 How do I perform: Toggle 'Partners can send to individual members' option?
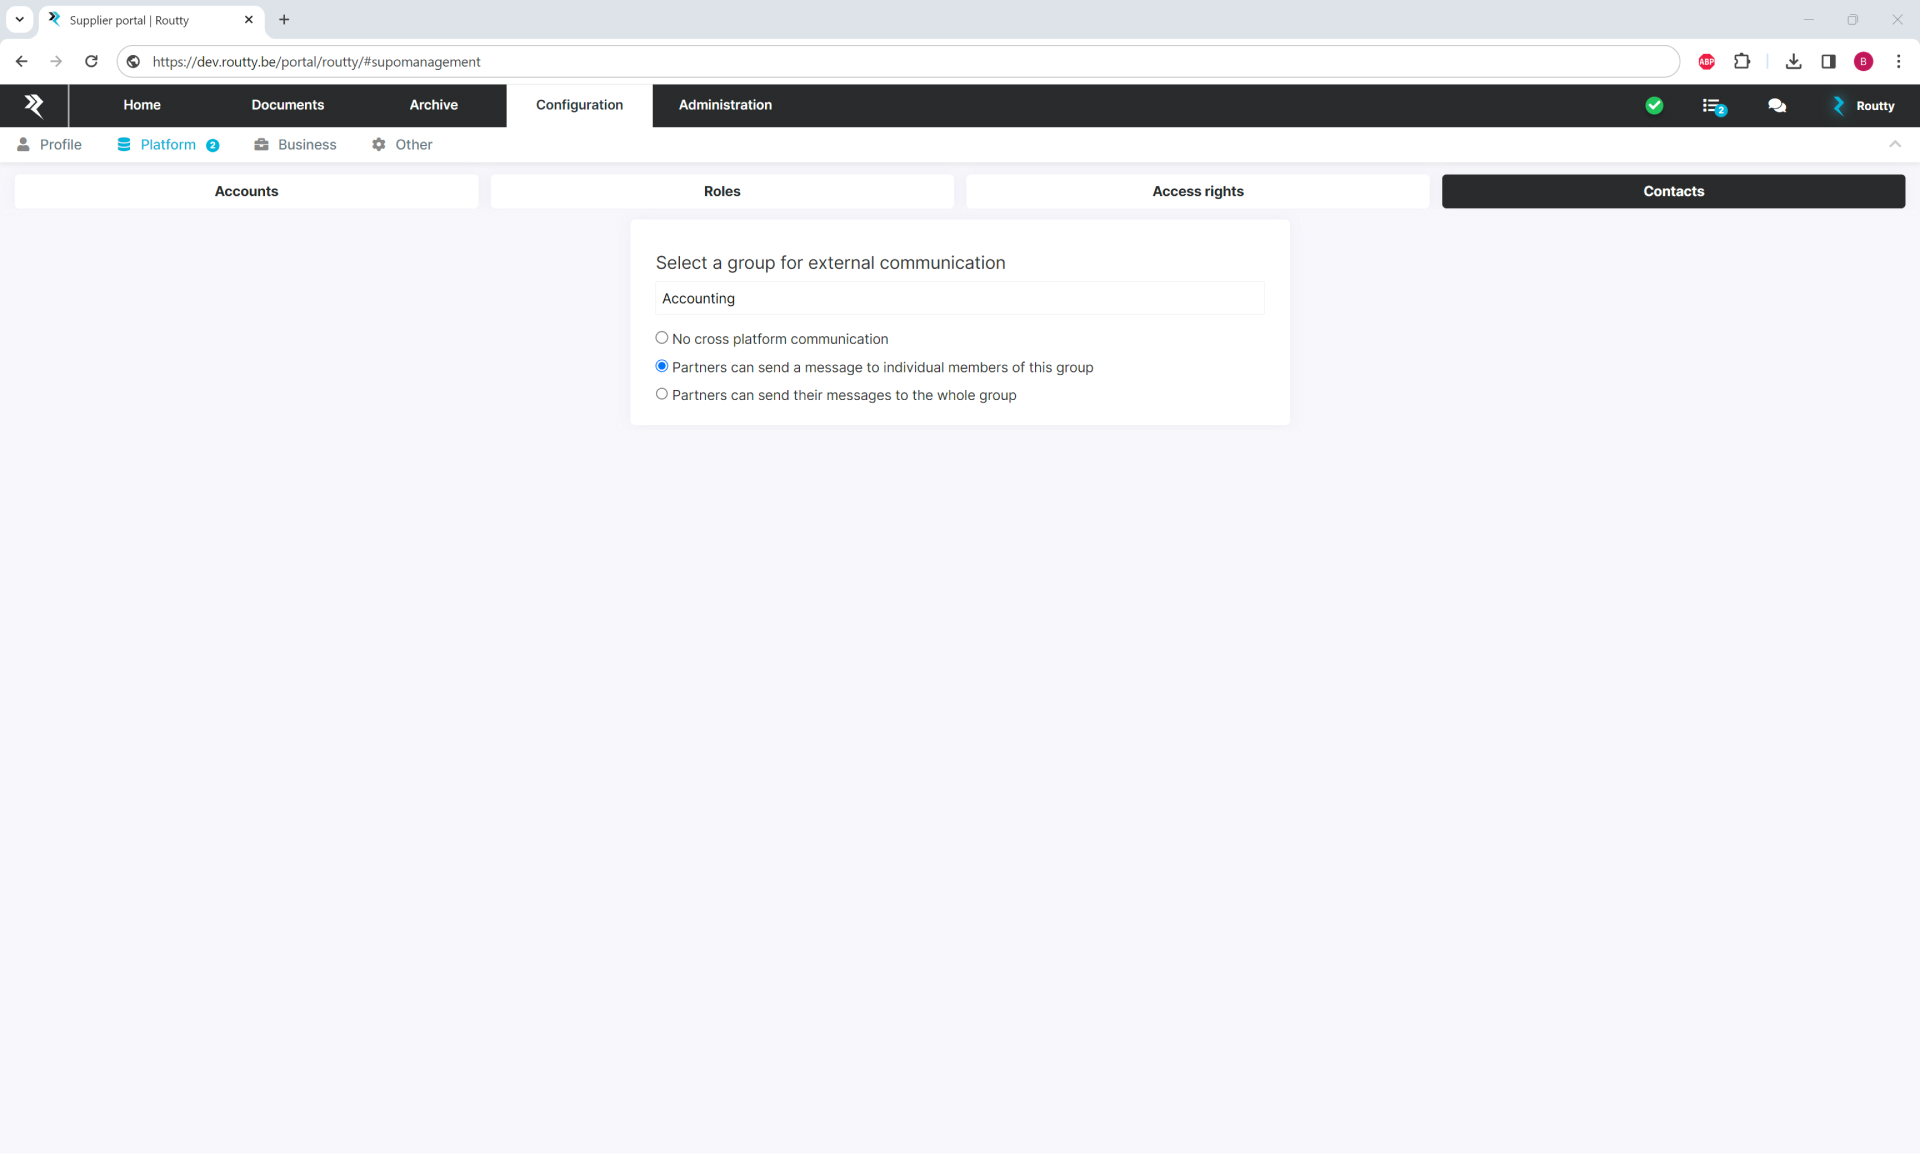pyautogui.click(x=661, y=366)
